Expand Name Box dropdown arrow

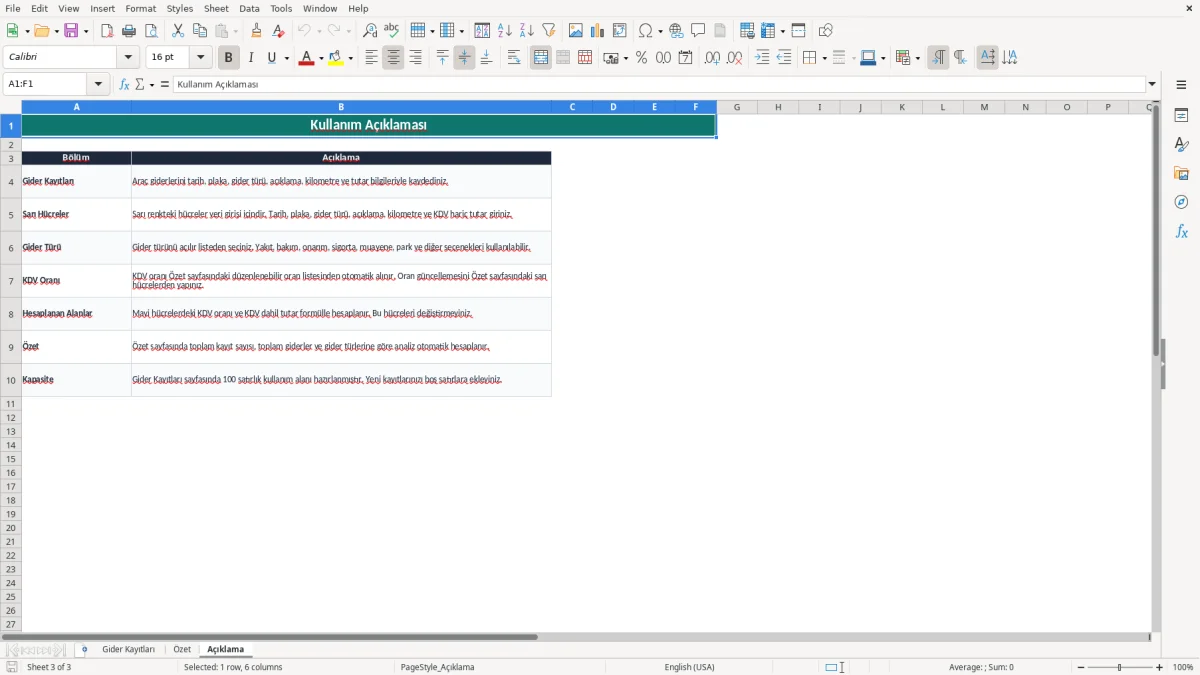click(99, 85)
